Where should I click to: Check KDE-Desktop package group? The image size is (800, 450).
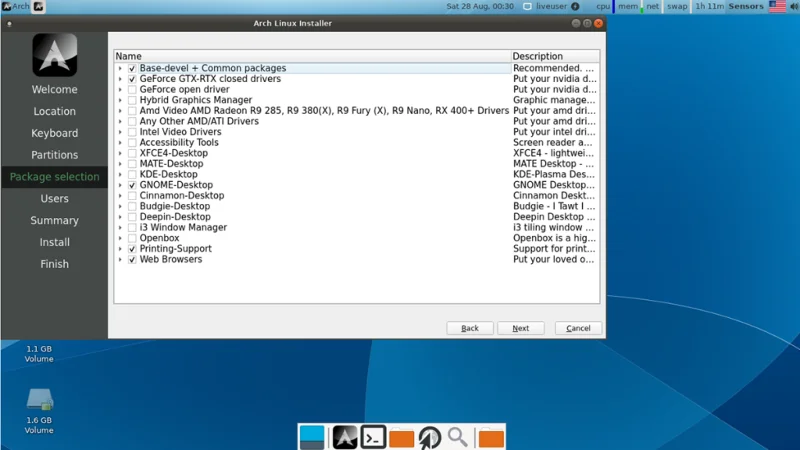132,174
